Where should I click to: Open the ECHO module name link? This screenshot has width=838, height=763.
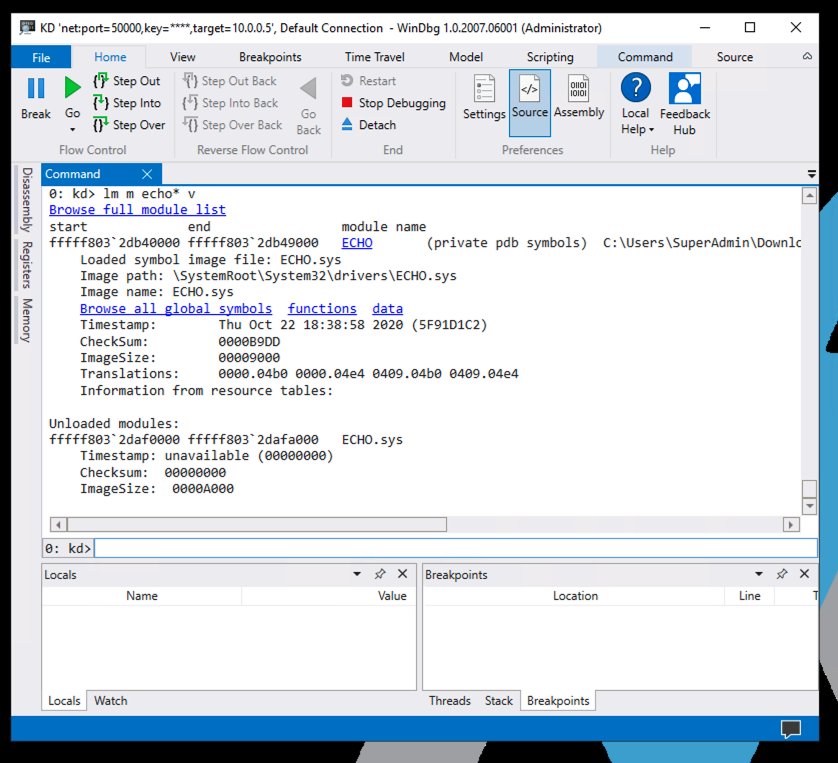[x=357, y=243]
